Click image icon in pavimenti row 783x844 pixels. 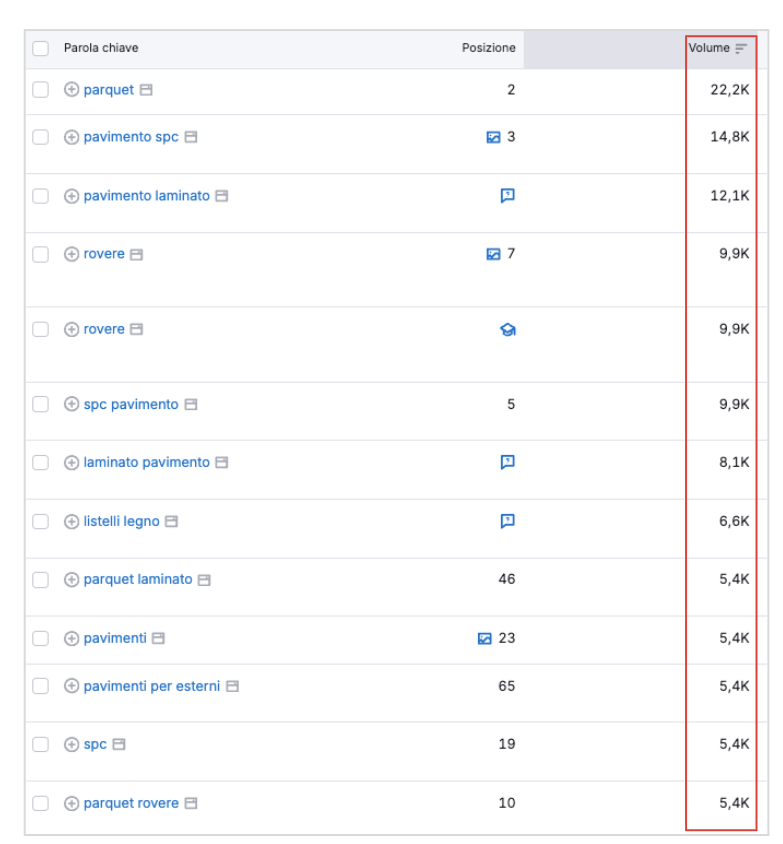tap(485, 638)
